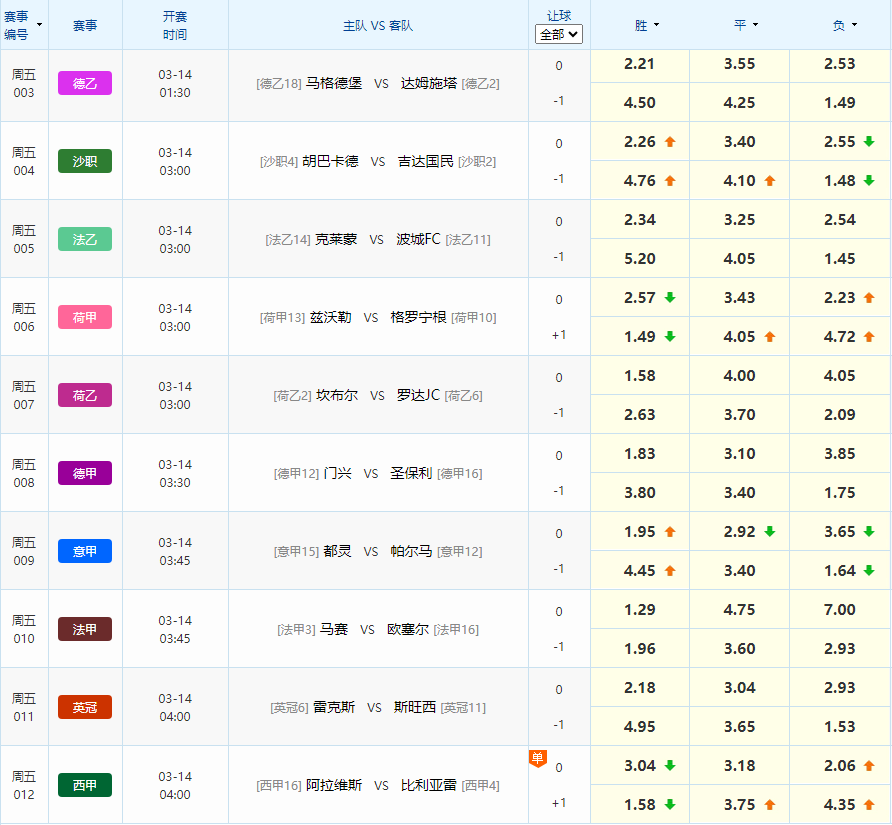Open the 负 column dropdown
892x825 pixels.
tap(852, 24)
